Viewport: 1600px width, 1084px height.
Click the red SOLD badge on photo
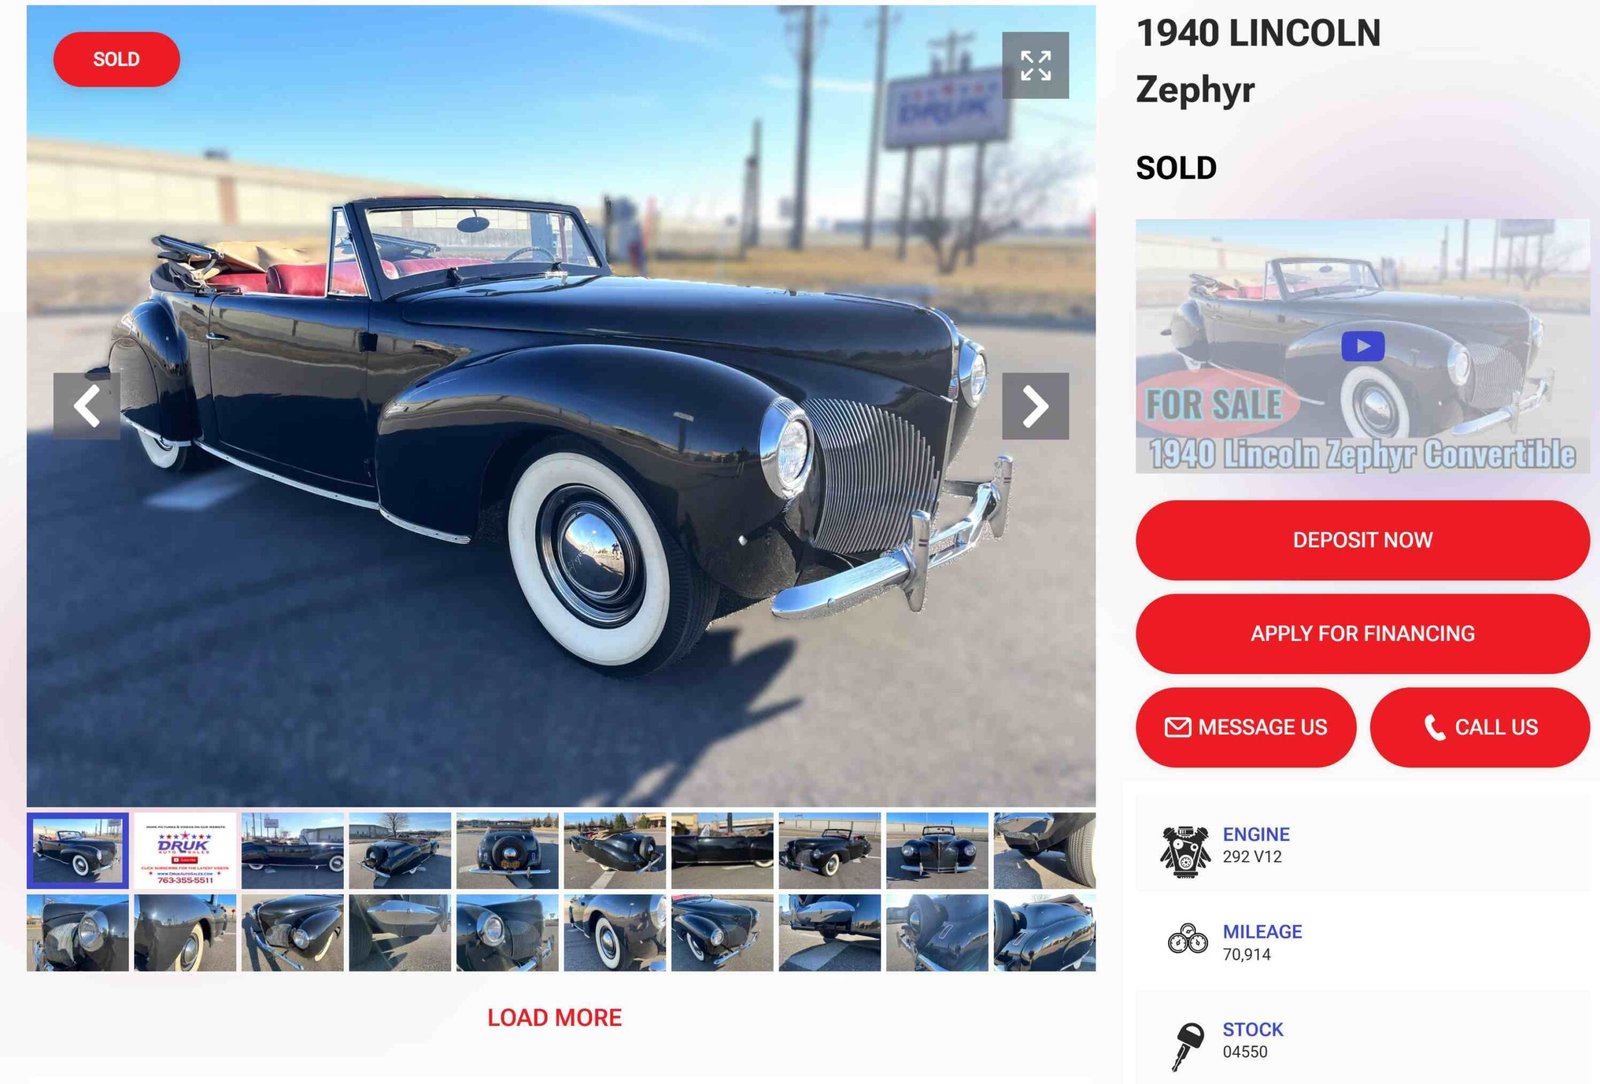click(x=116, y=59)
